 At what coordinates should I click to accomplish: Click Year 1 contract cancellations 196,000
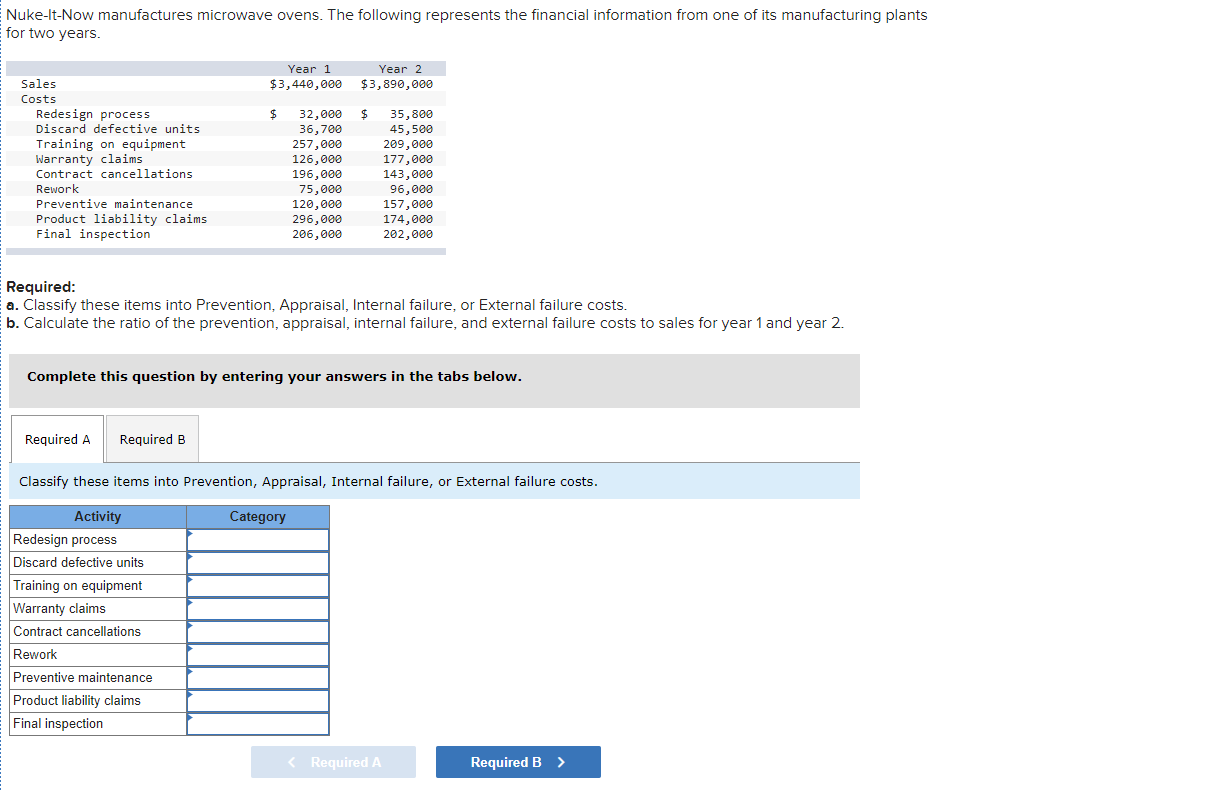[317, 174]
